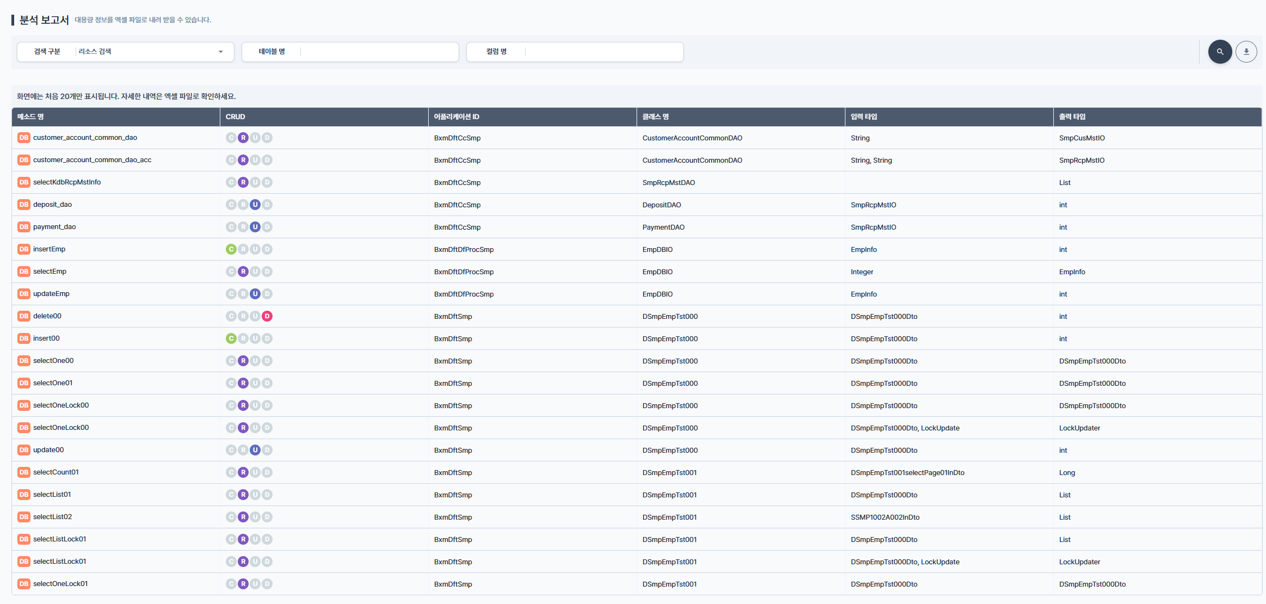Image resolution: width=1266 pixels, height=604 pixels.
Task: Click the Excel download icon button
Action: (1246, 52)
